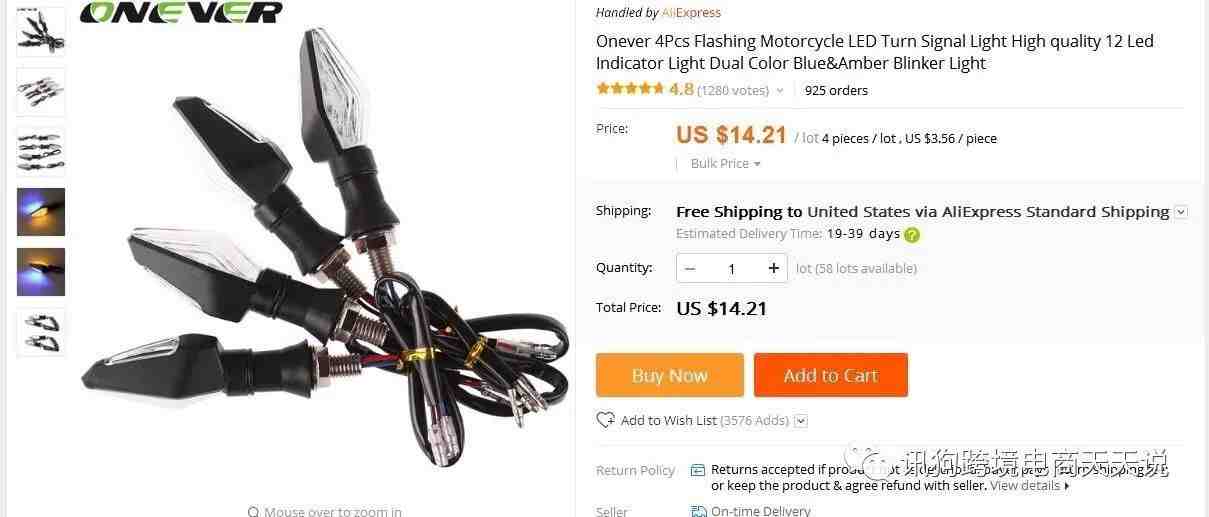Click the green help icon beside delivery time
1209x517 pixels.
click(912, 235)
